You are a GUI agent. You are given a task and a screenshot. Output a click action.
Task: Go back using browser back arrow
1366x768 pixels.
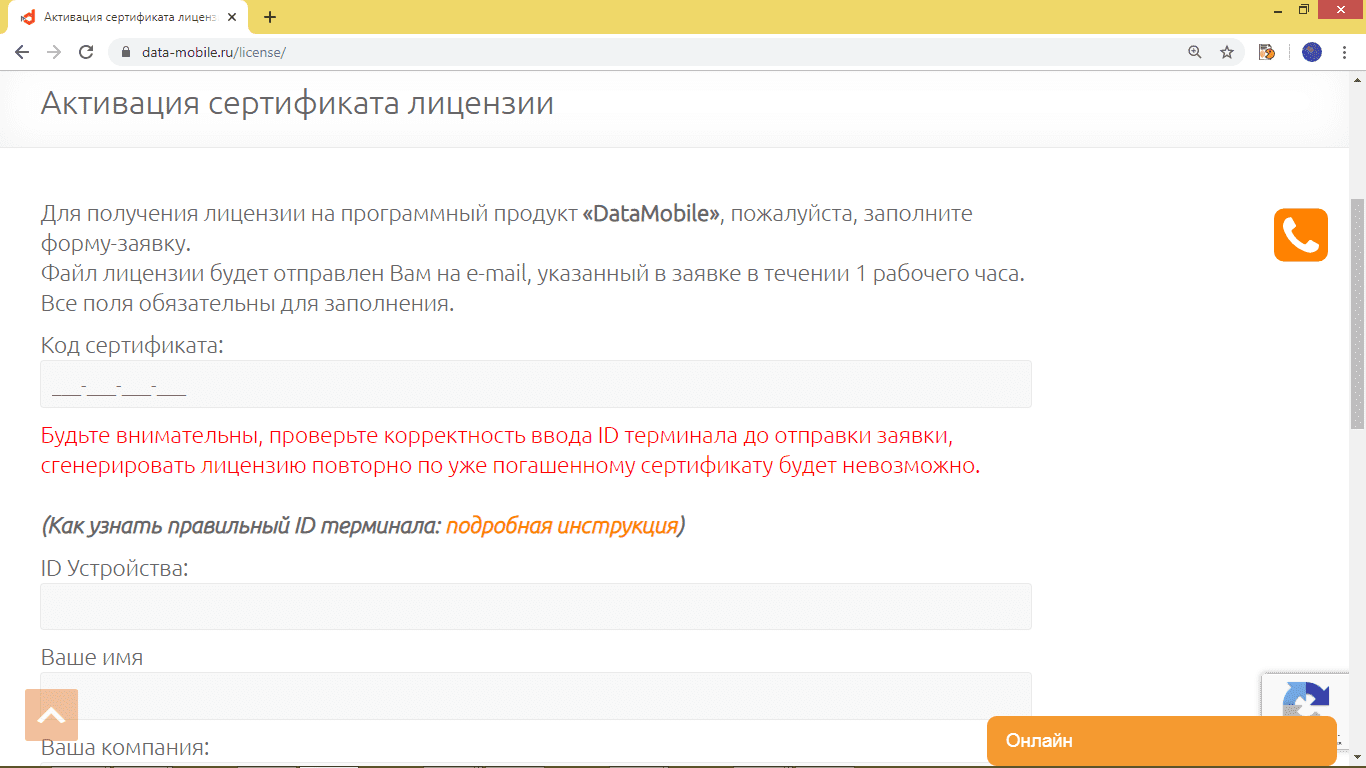click(22, 52)
